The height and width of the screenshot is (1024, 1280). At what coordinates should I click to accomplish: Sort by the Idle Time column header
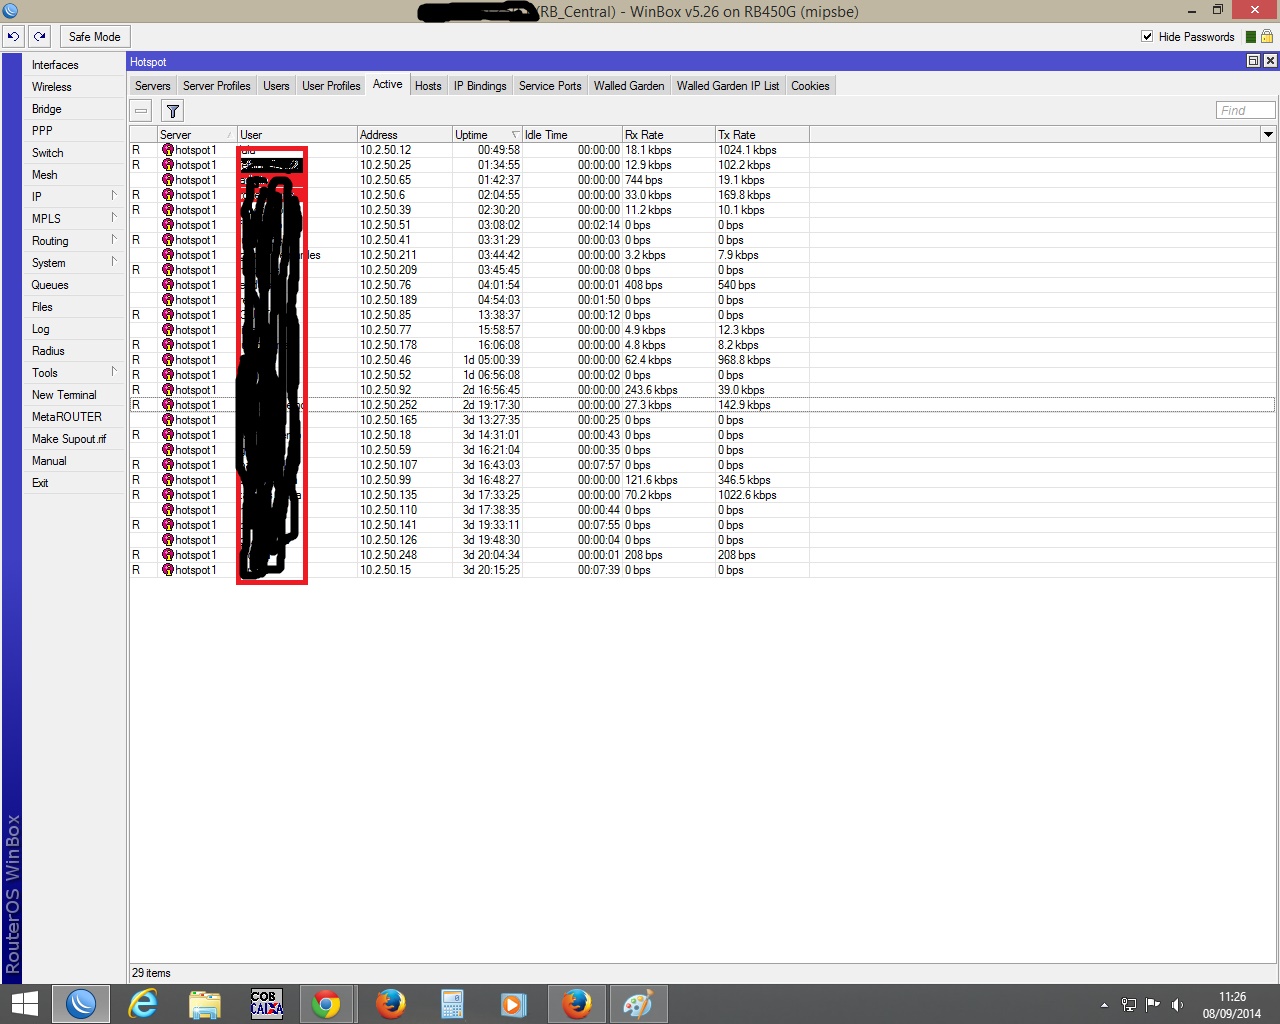click(572, 135)
